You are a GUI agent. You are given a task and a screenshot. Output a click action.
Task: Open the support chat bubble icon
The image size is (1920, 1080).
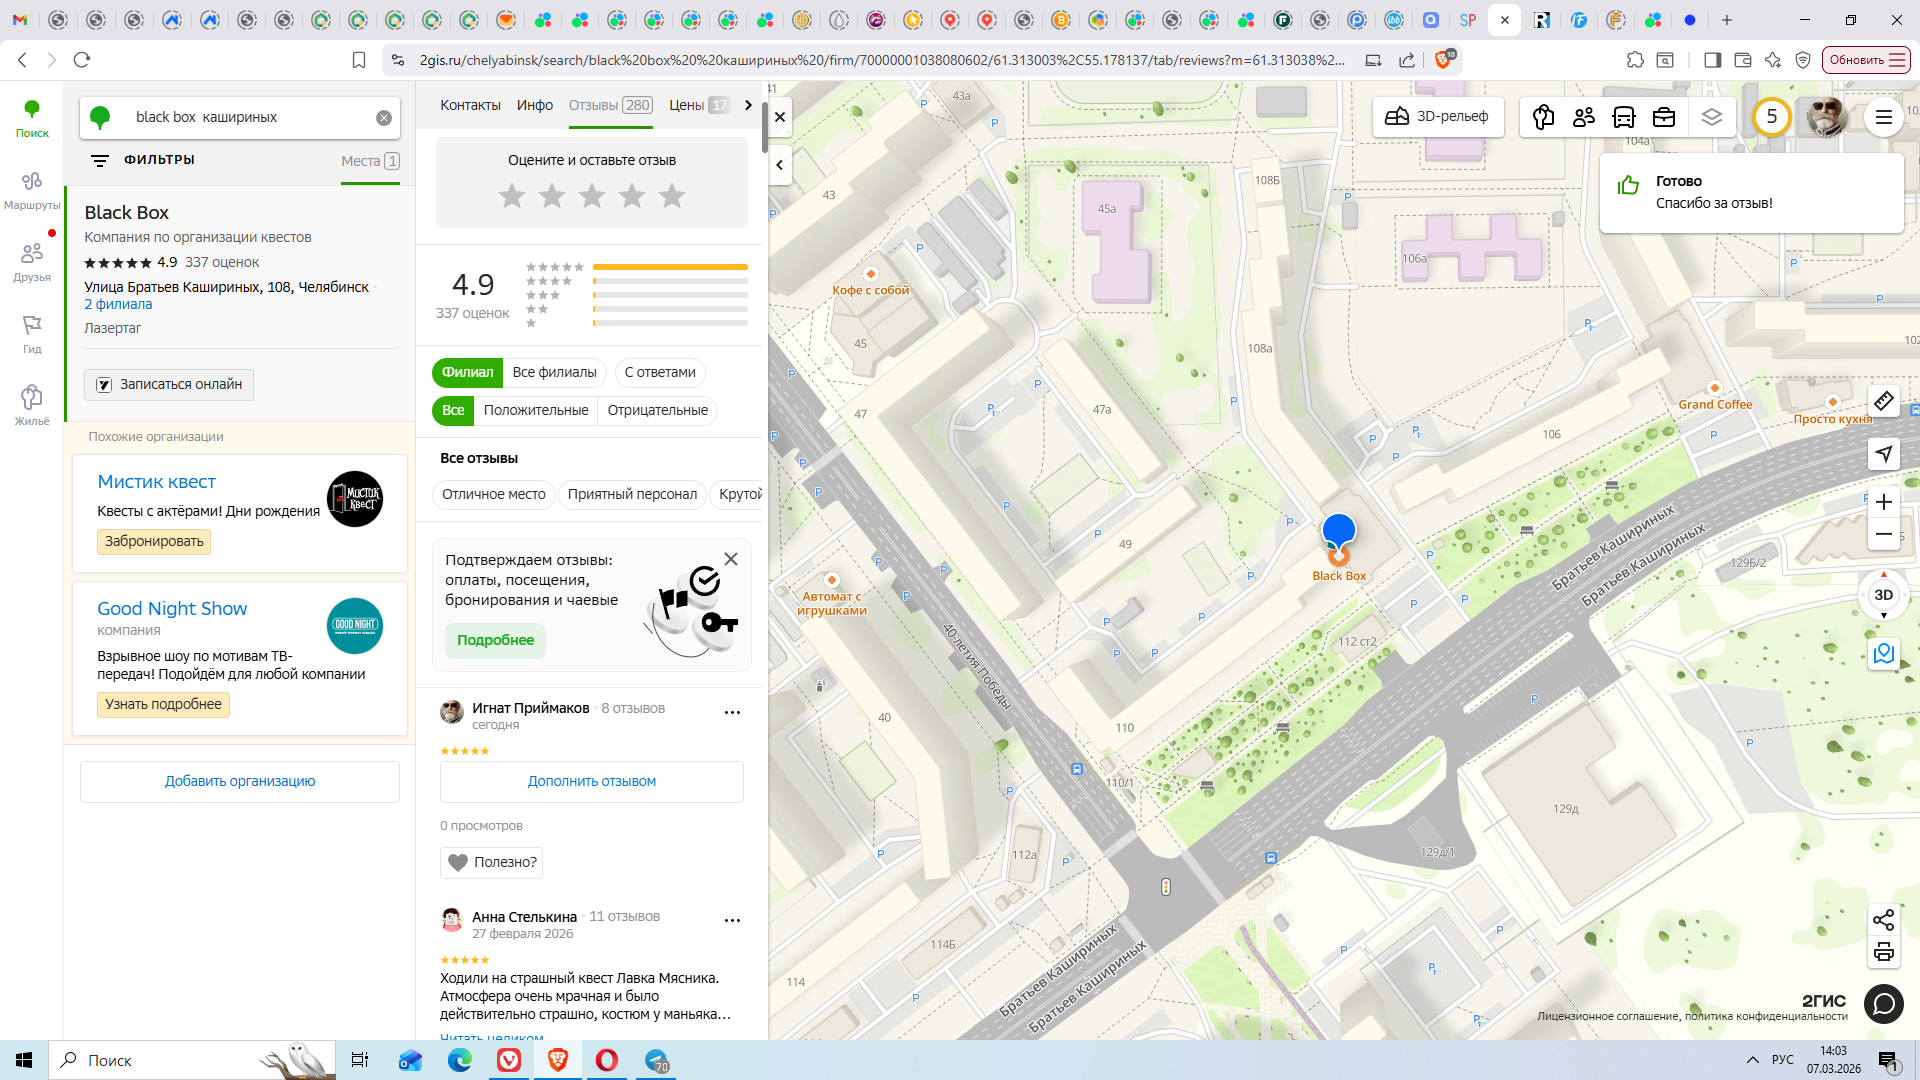tap(1883, 1003)
